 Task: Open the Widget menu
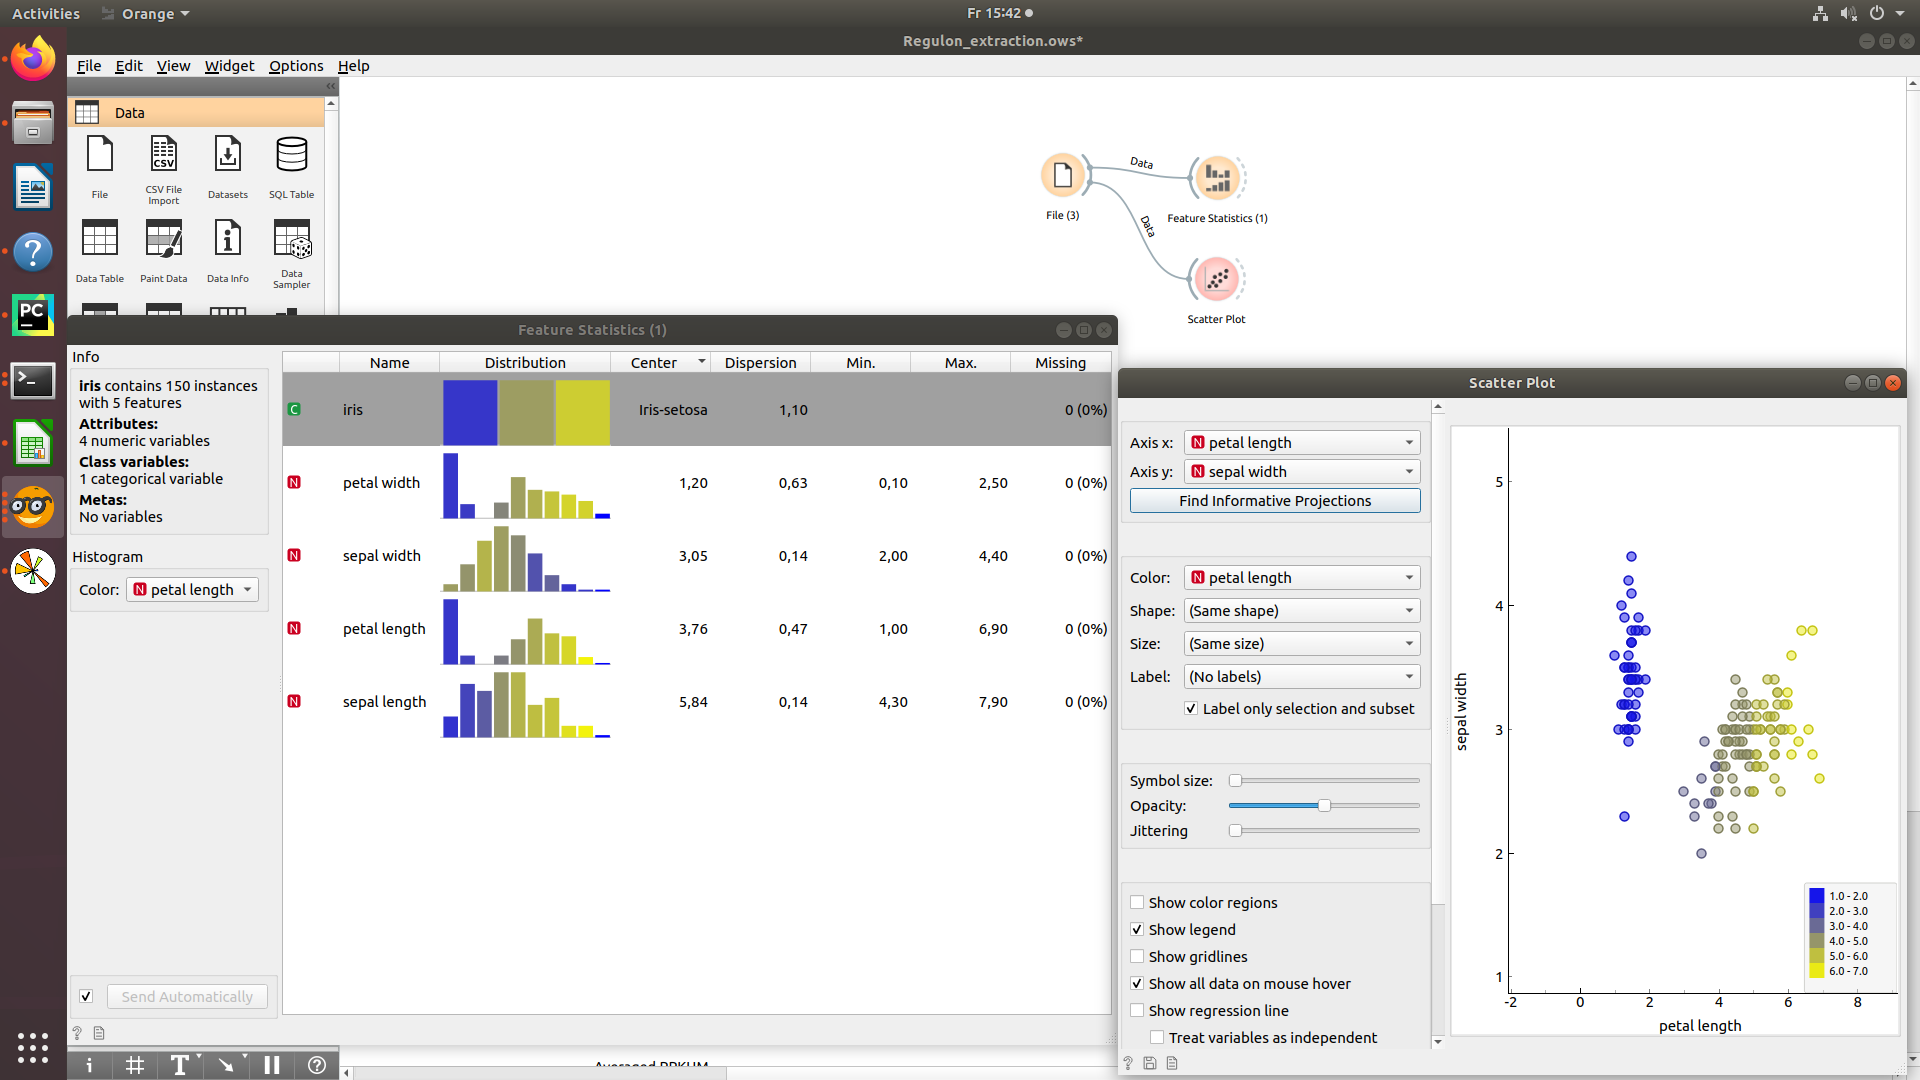228,66
